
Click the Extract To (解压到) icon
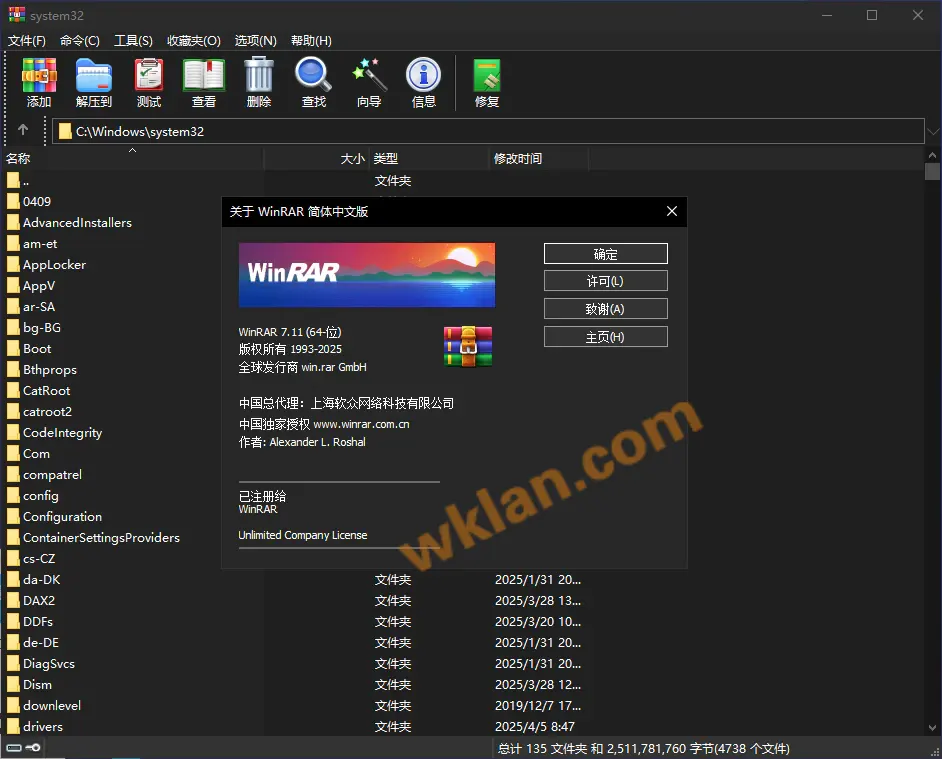tap(94, 82)
